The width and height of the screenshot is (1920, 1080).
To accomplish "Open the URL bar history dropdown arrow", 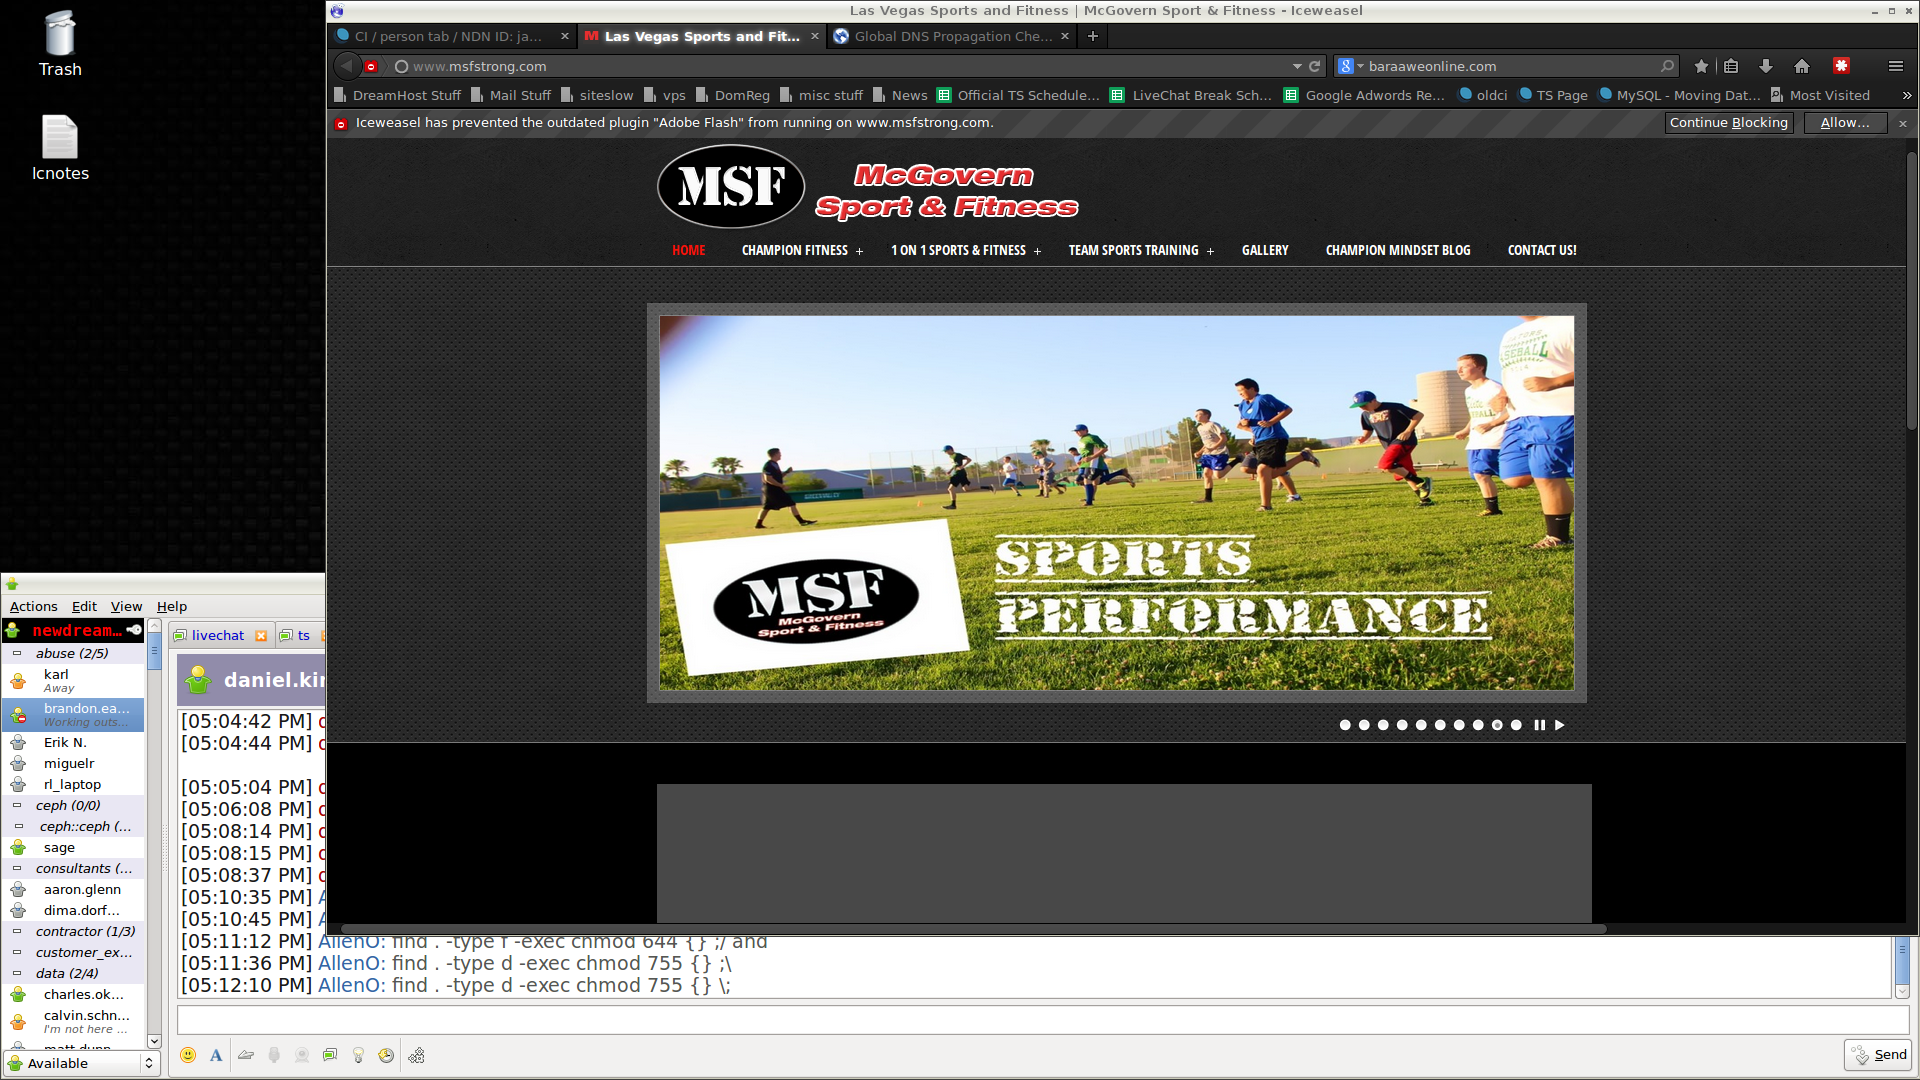I will (x=1297, y=66).
